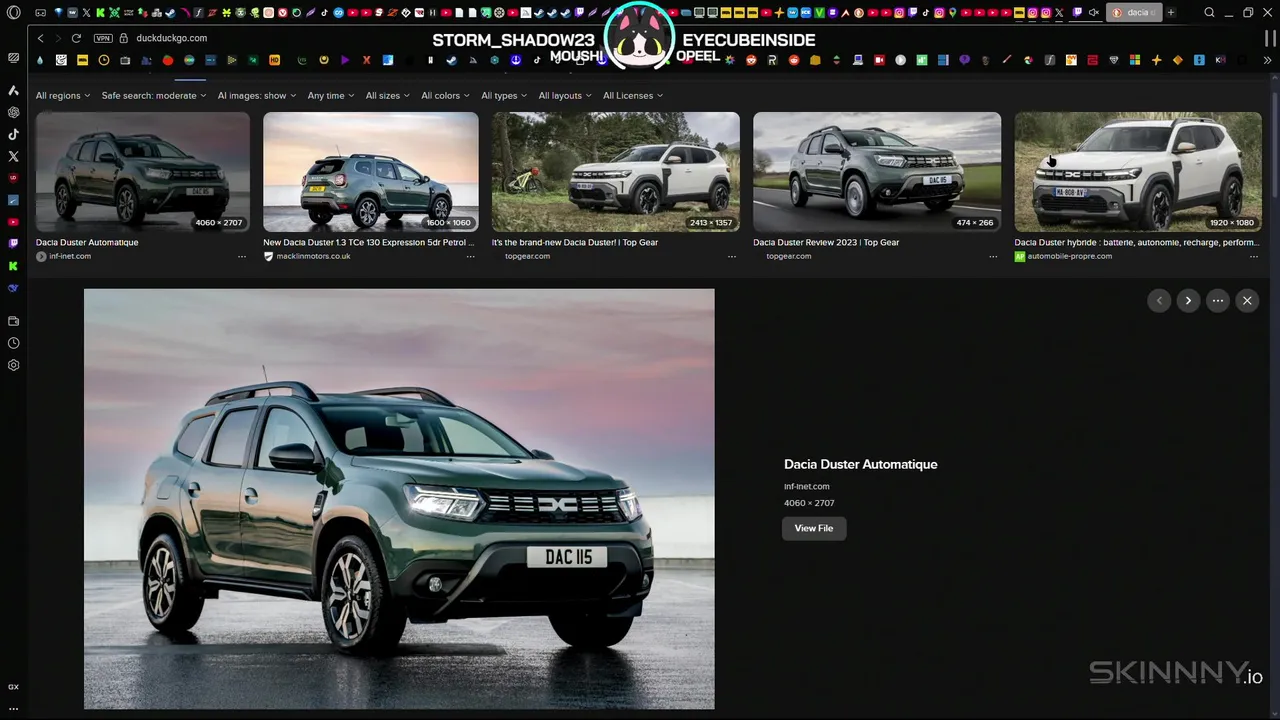Open sidebar settings gear
The image size is (1280, 720).
(13, 365)
